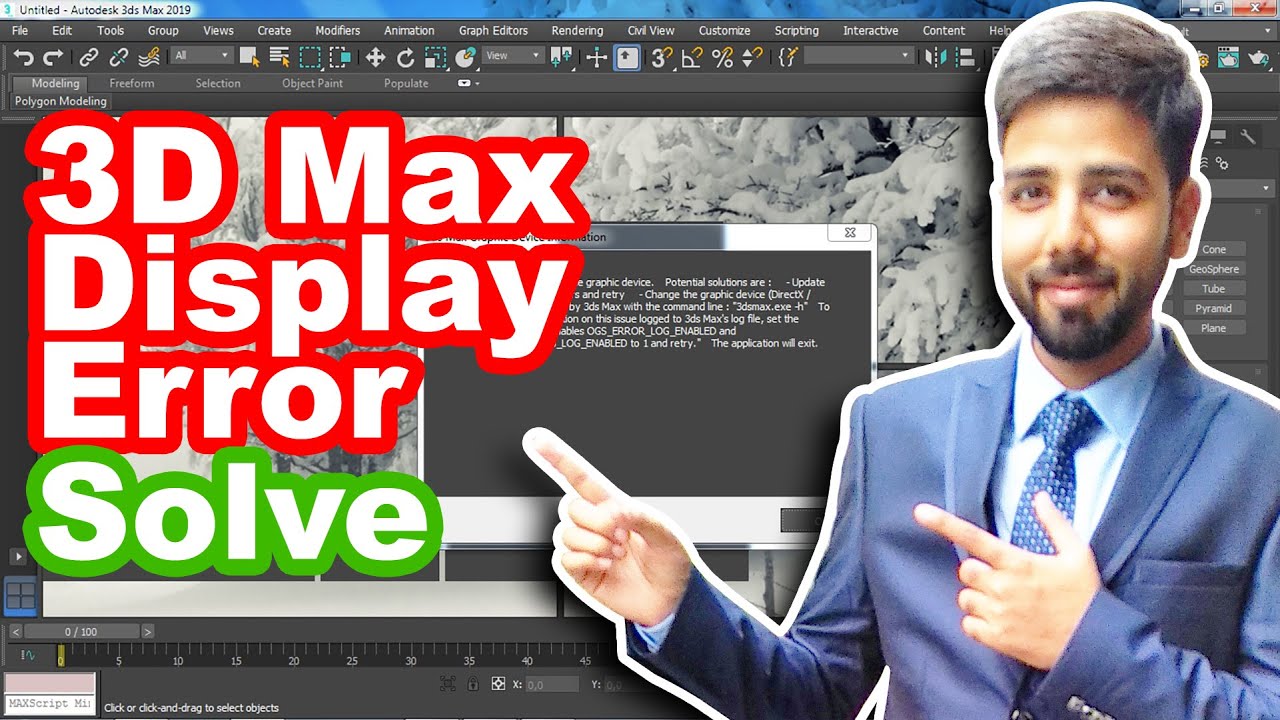Viewport: 1280px width, 720px height.
Task: Open the Scripting menu
Action: tap(796, 31)
